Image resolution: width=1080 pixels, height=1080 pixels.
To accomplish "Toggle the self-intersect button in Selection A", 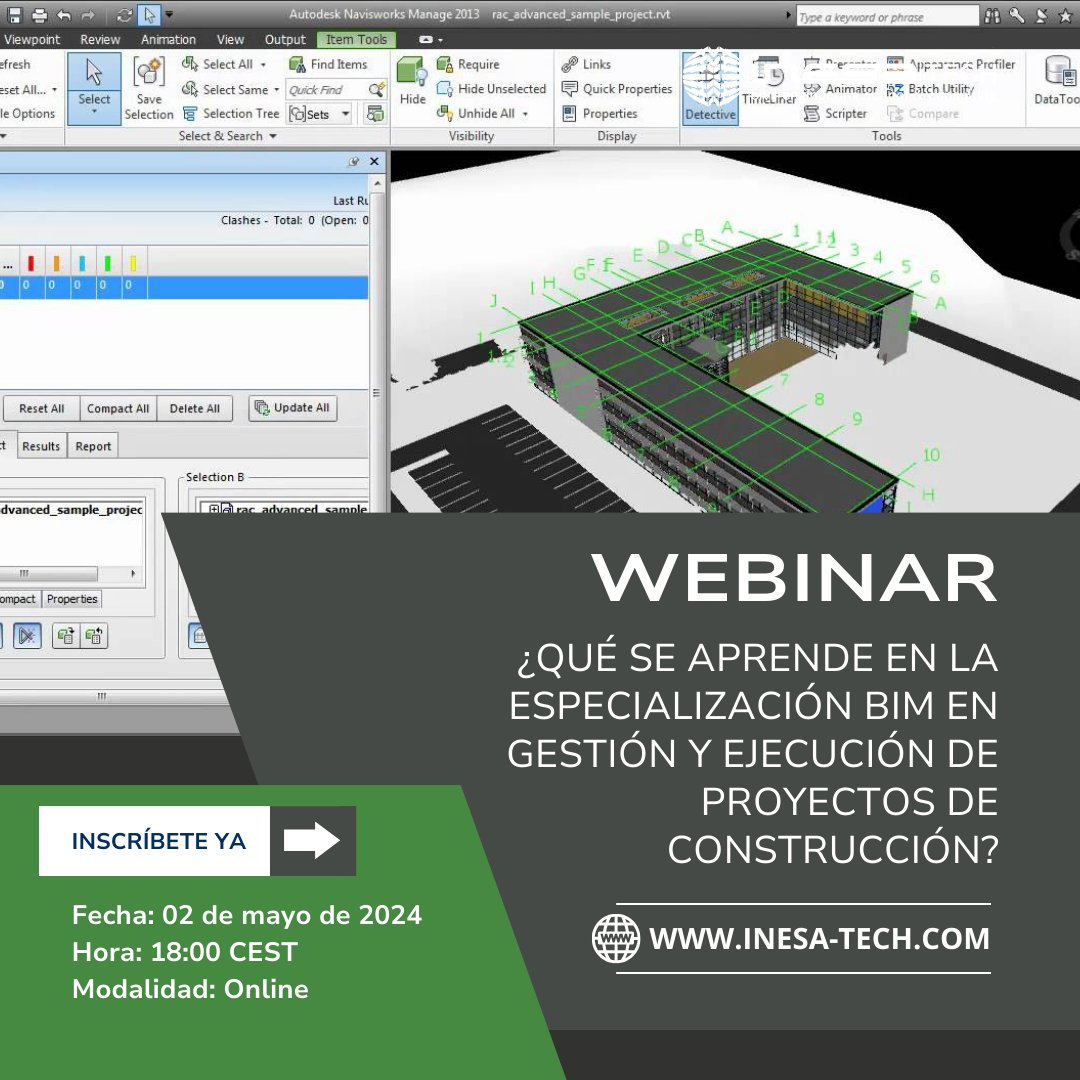I will (27, 635).
